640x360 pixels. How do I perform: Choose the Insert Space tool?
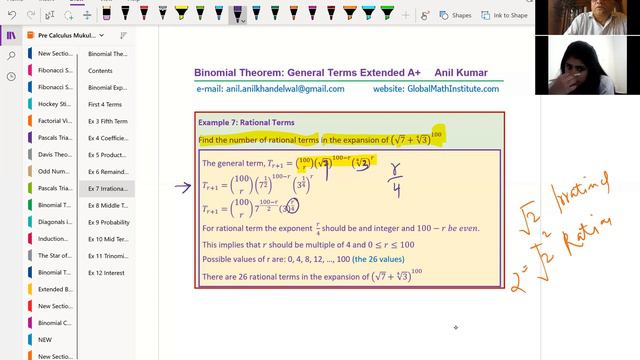pyautogui.click(x=87, y=16)
